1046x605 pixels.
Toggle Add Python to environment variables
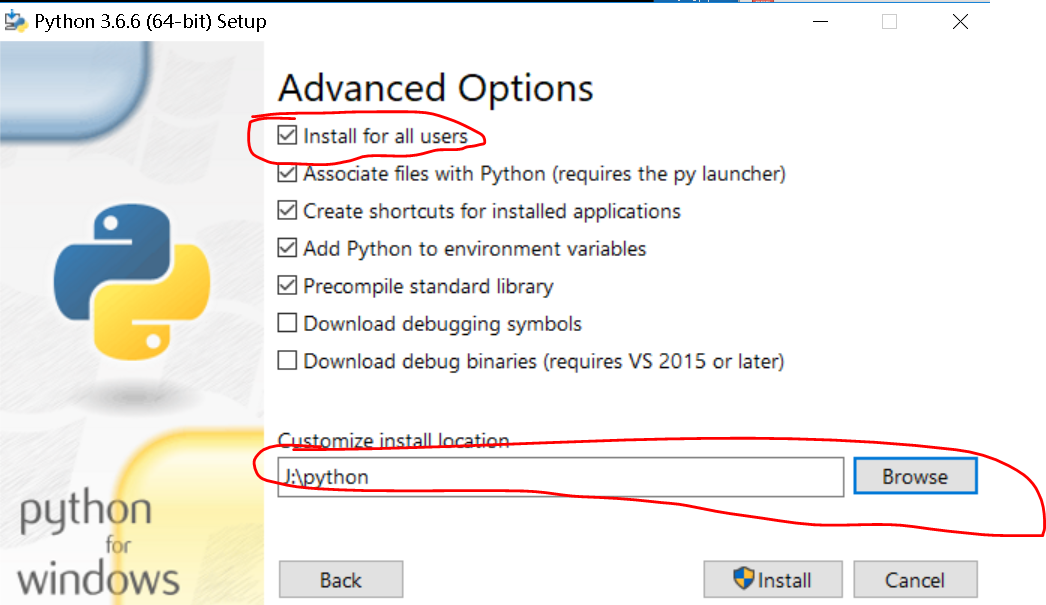pyautogui.click(x=287, y=248)
